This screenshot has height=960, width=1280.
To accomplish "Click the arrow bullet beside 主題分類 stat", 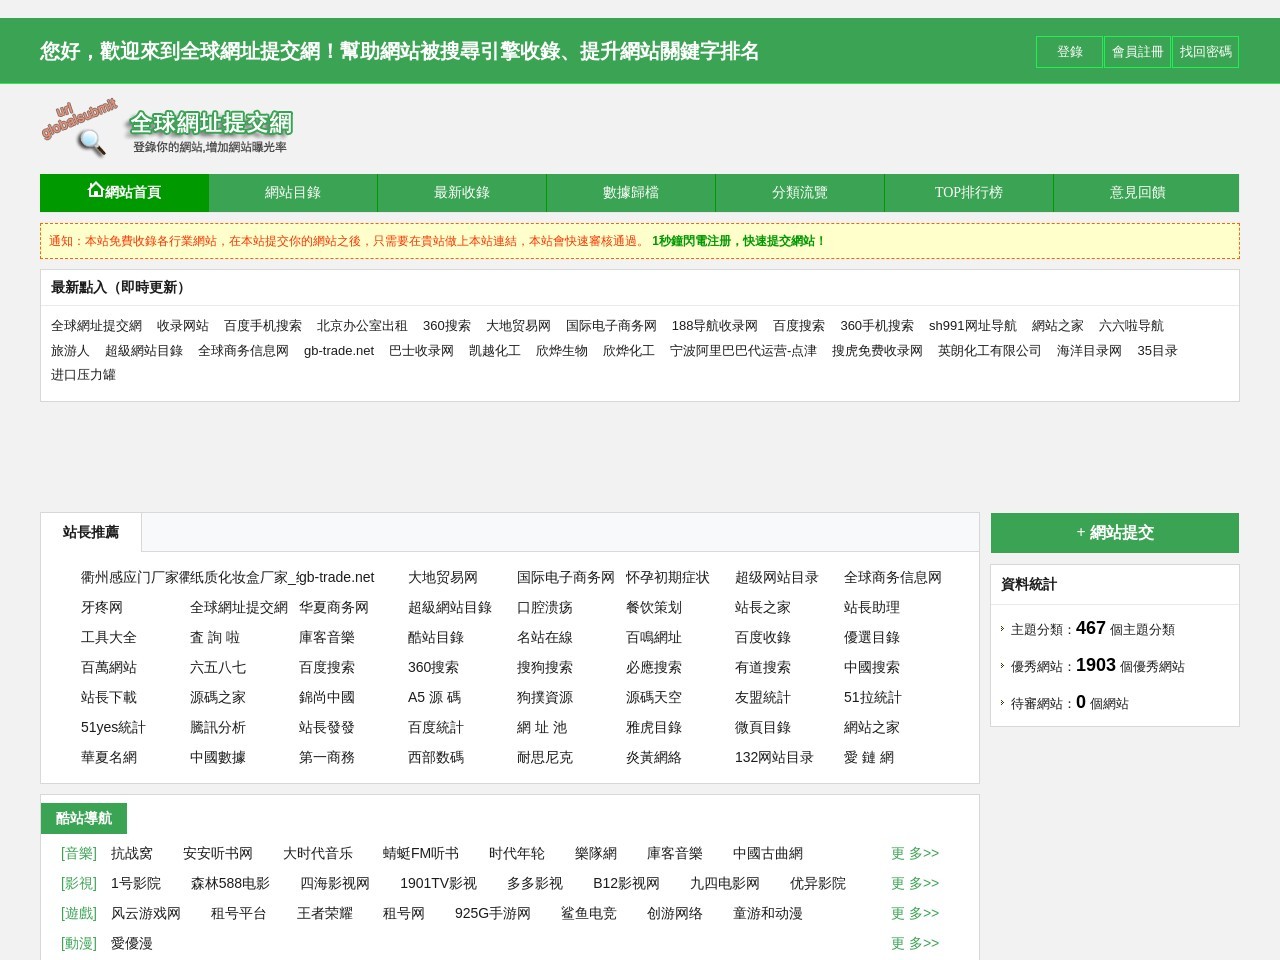I will click(x=1003, y=629).
